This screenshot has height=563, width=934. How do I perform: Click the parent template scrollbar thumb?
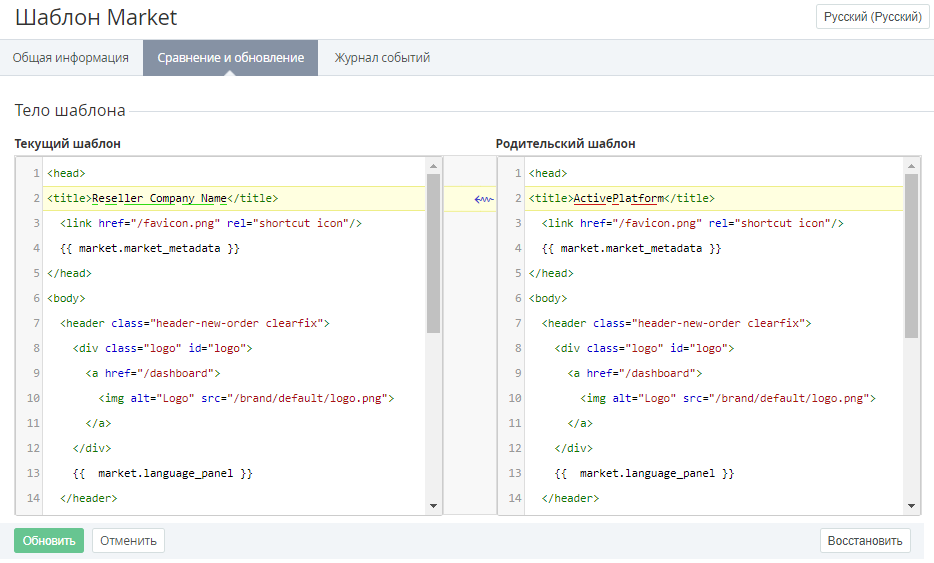point(912,255)
